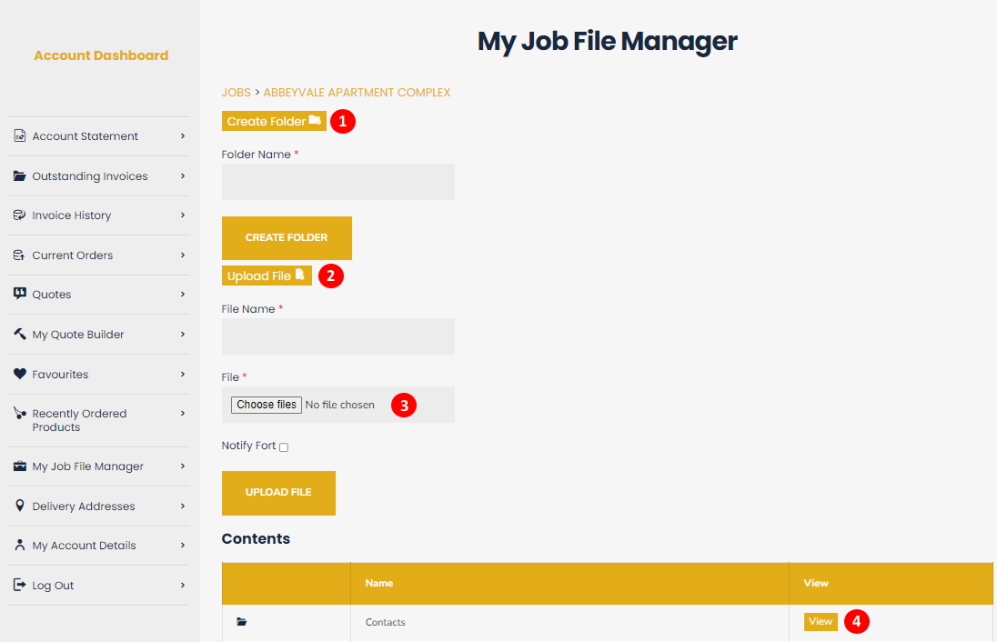The width and height of the screenshot is (997, 642).
Task: Click the Delivery Addresses location pin icon
Action: pyautogui.click(x=18, y=506)
